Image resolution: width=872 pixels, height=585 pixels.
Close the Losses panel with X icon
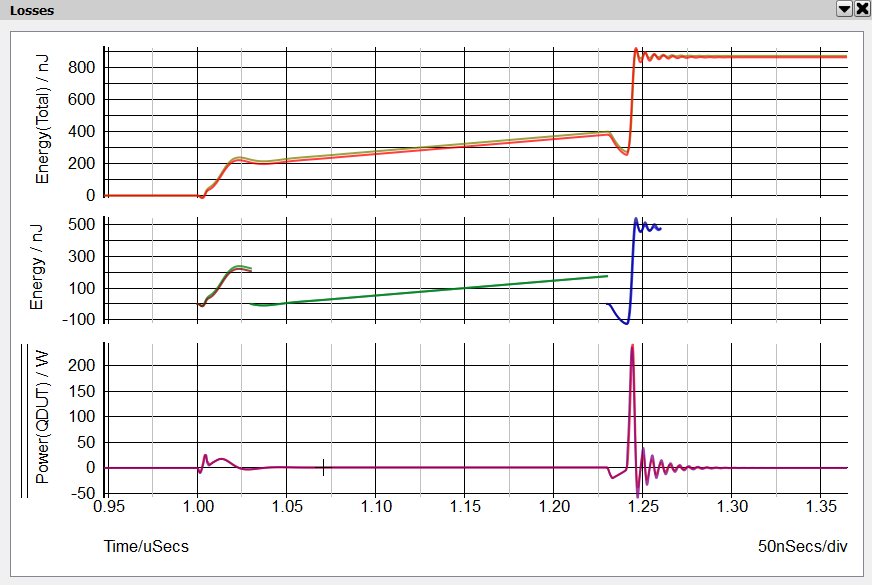click(x=861, y=9)
